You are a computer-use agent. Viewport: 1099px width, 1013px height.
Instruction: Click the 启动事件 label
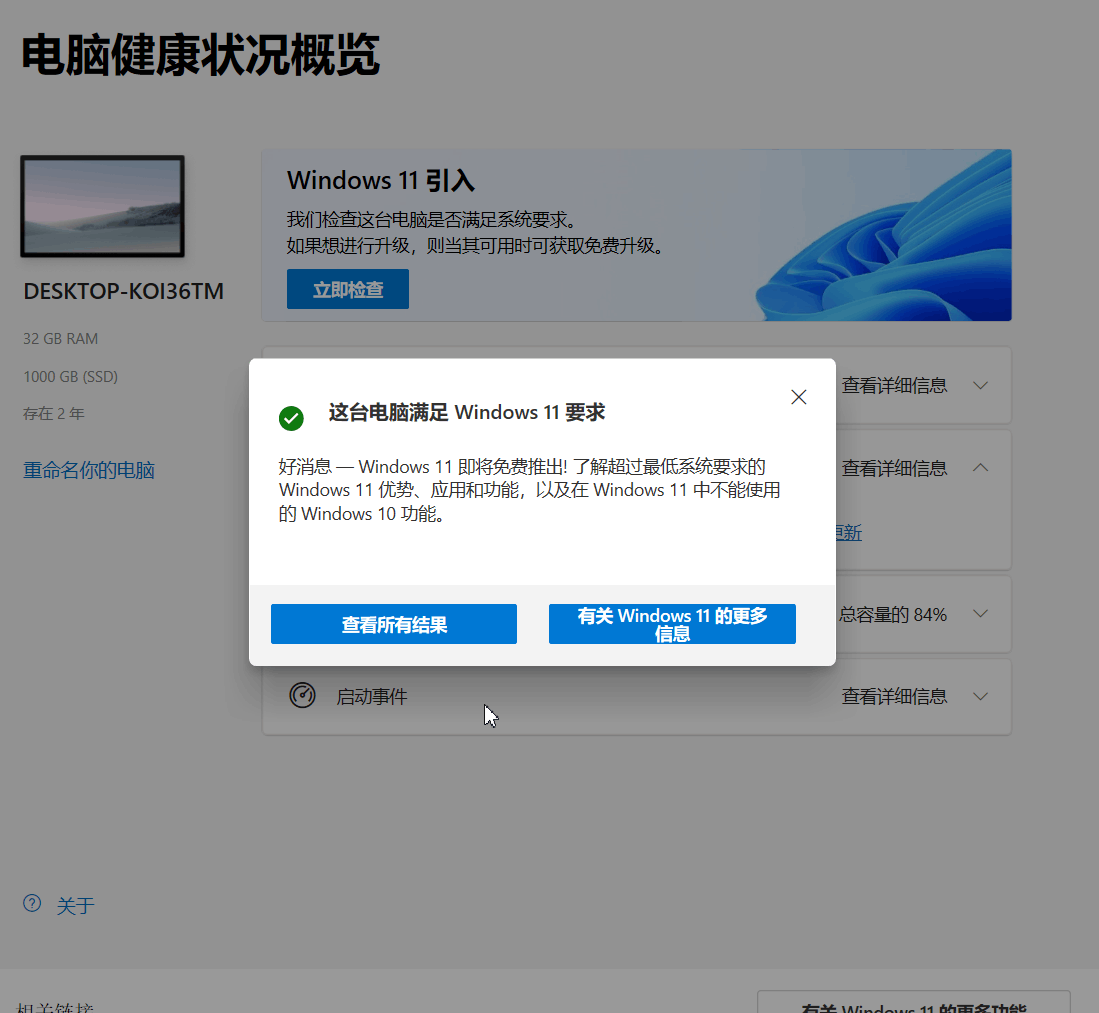pyautogui.click(x=371, y=696)
